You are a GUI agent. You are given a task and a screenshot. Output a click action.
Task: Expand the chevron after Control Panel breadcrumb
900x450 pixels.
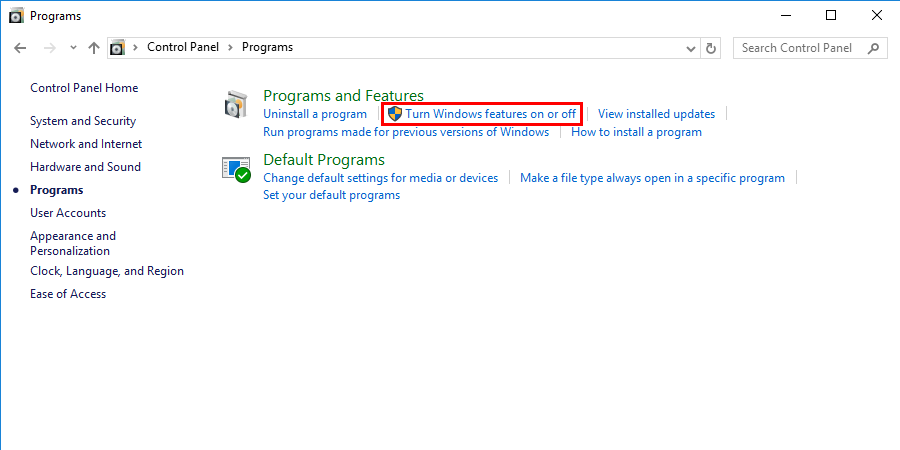230,48
